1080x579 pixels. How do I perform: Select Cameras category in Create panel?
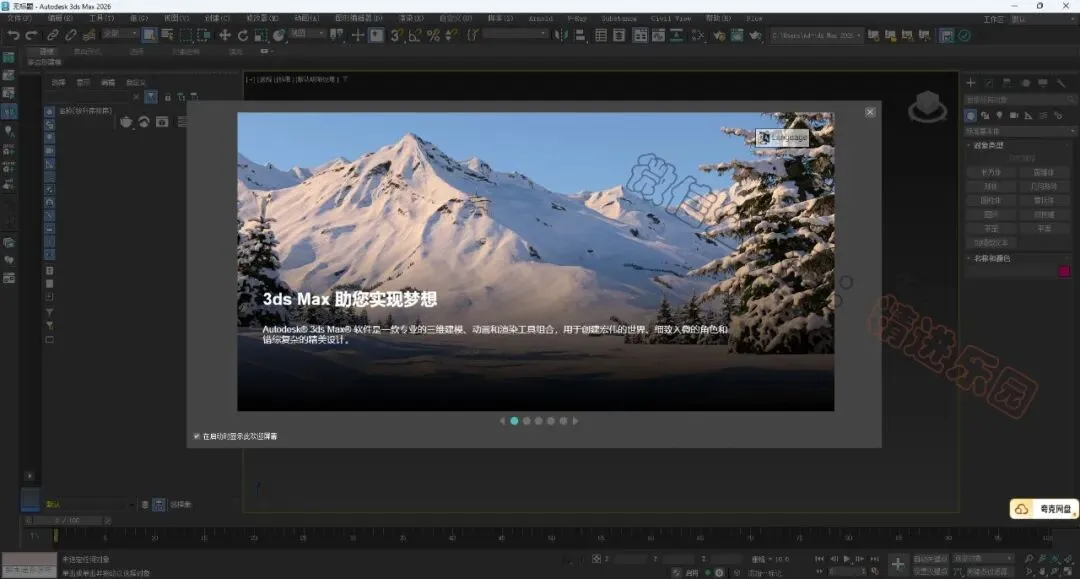1014,116
